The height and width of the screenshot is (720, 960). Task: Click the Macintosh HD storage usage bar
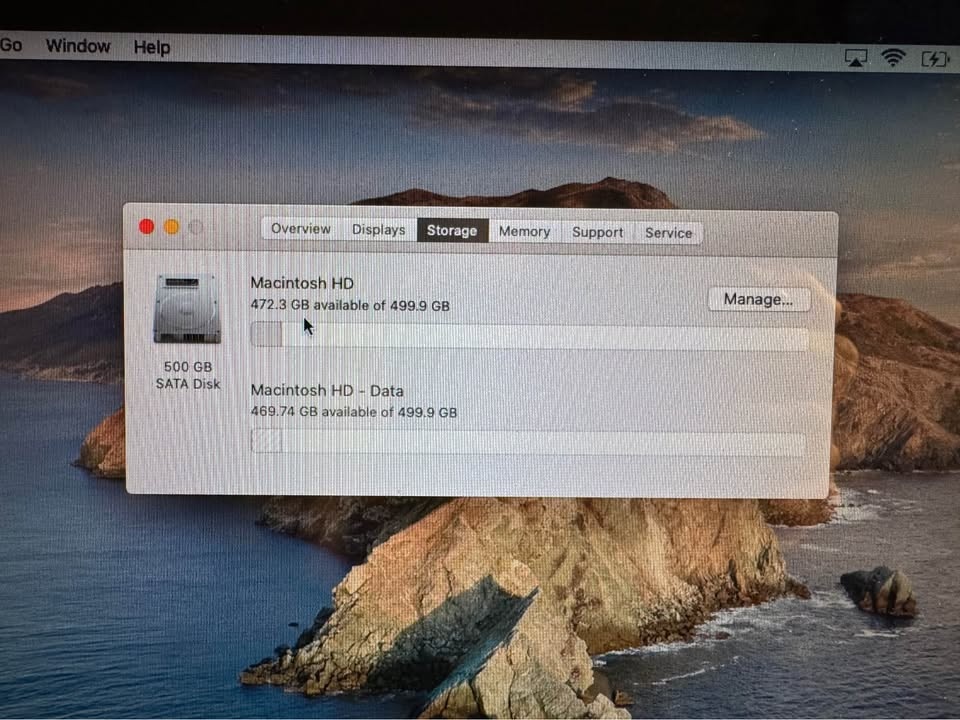529,336
